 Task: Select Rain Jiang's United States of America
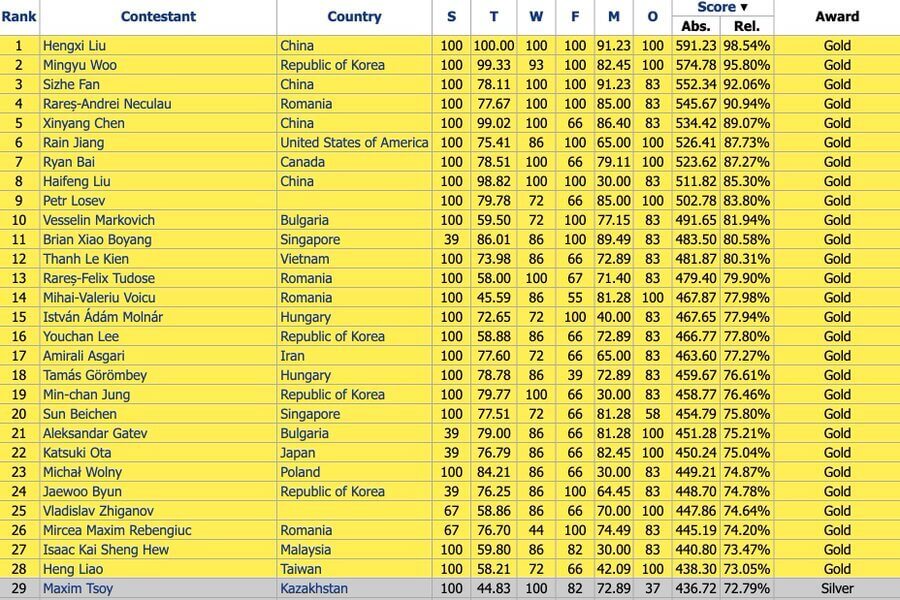tap(354, 143)
